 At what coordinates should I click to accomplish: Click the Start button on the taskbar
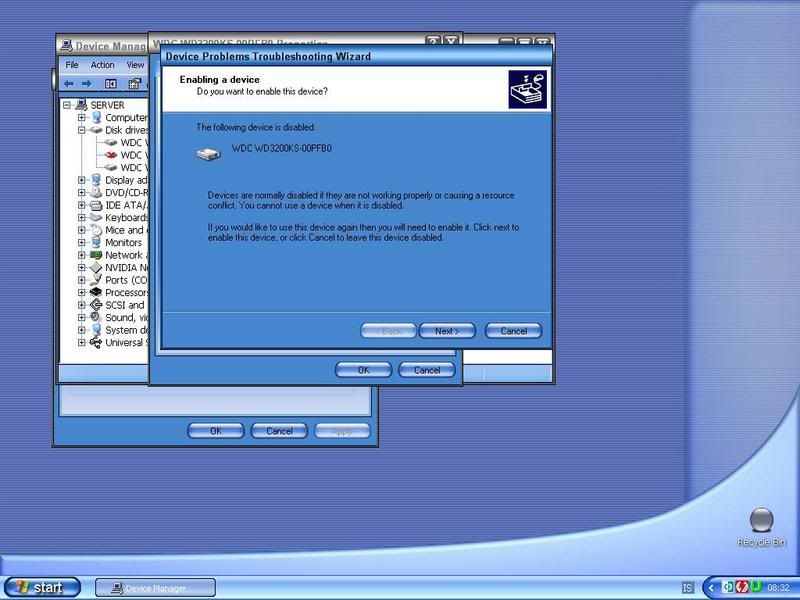point(41,587)
